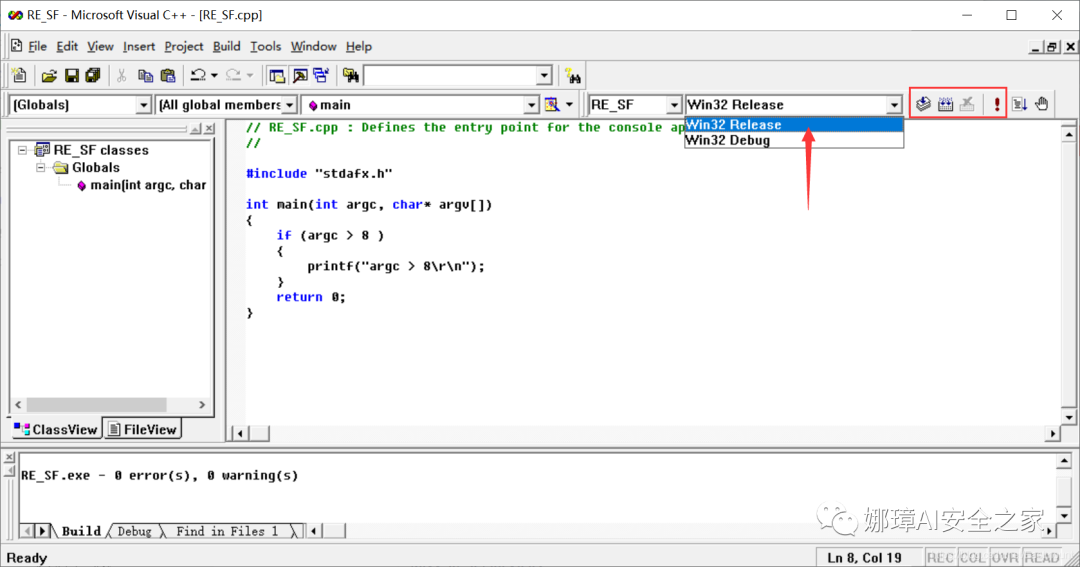This screenshot has height=567, width=1080.
Task: Click the RE_SF.exe build result line
Action: tap(160, 475)
